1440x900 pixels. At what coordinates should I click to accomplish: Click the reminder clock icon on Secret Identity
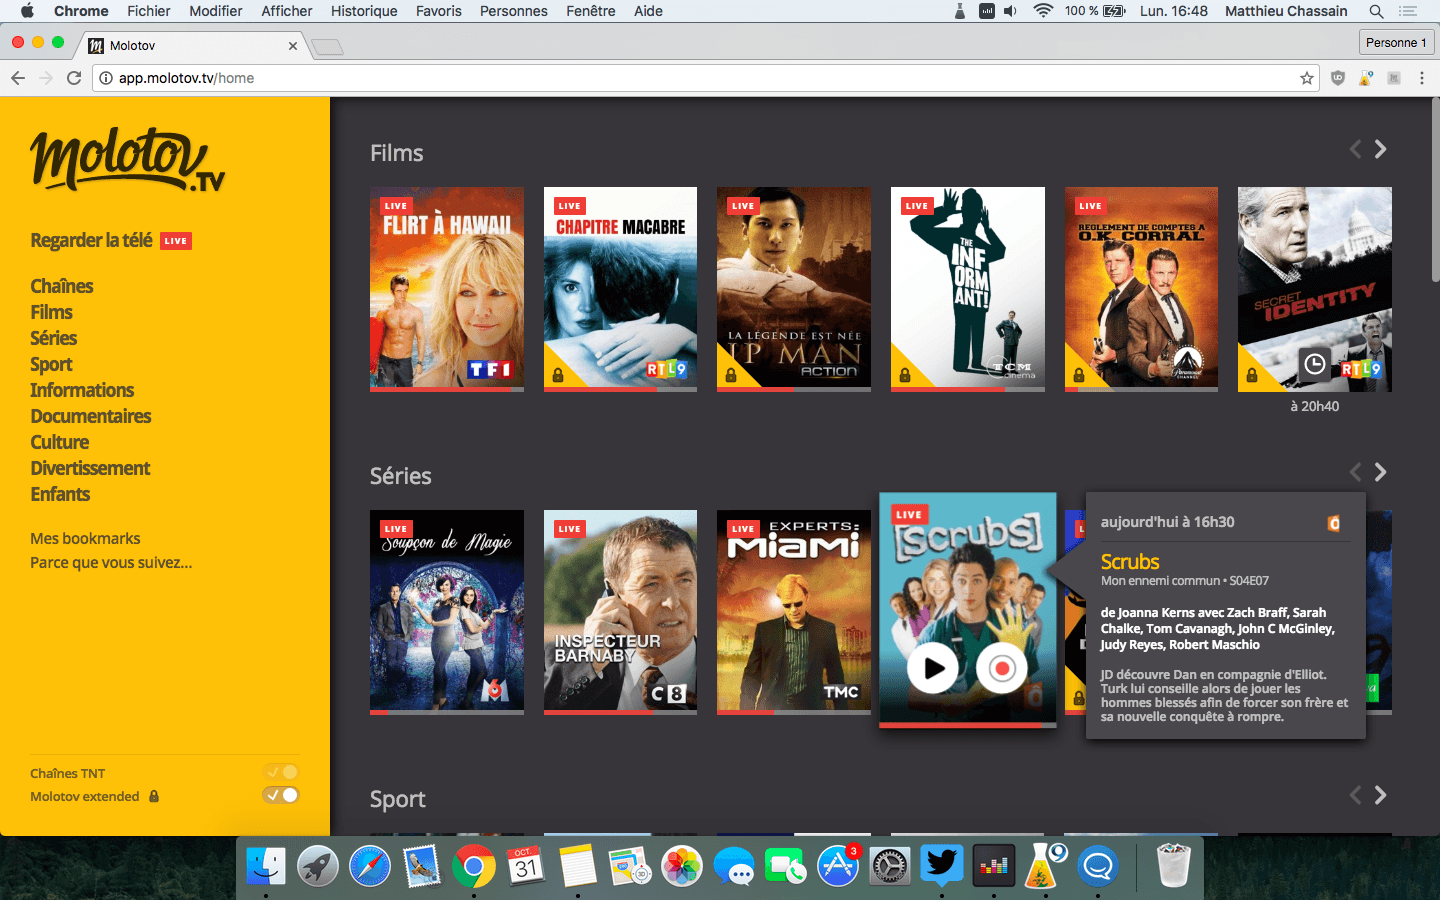[x=1315, y=365]
